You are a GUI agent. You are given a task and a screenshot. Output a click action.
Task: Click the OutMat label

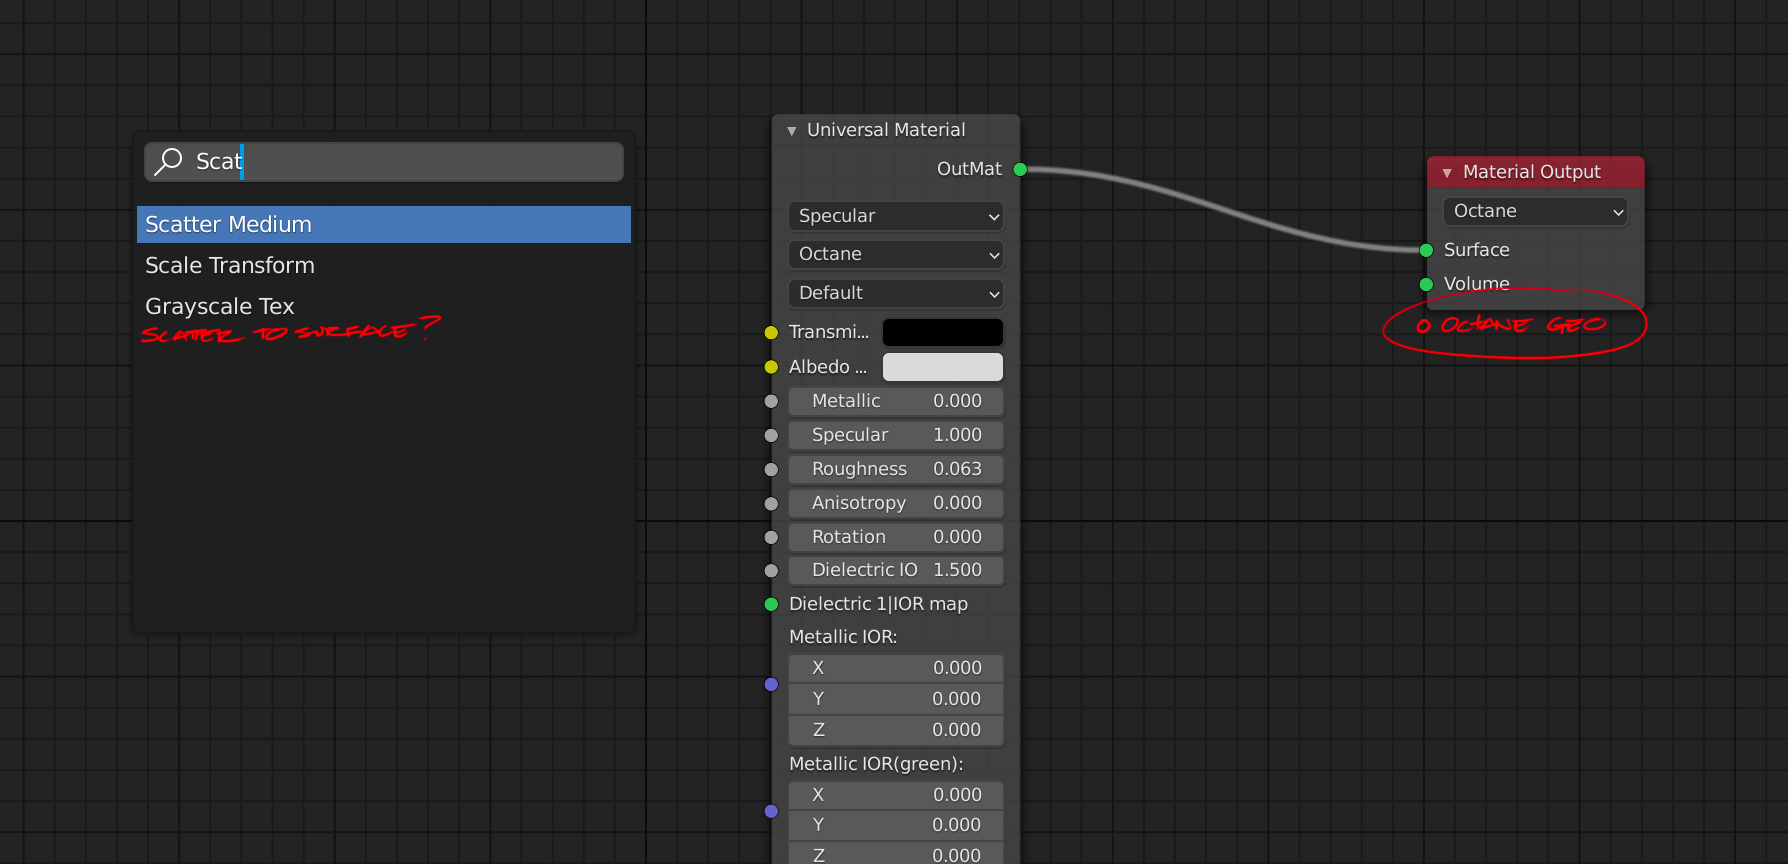[x=969, y=169]
